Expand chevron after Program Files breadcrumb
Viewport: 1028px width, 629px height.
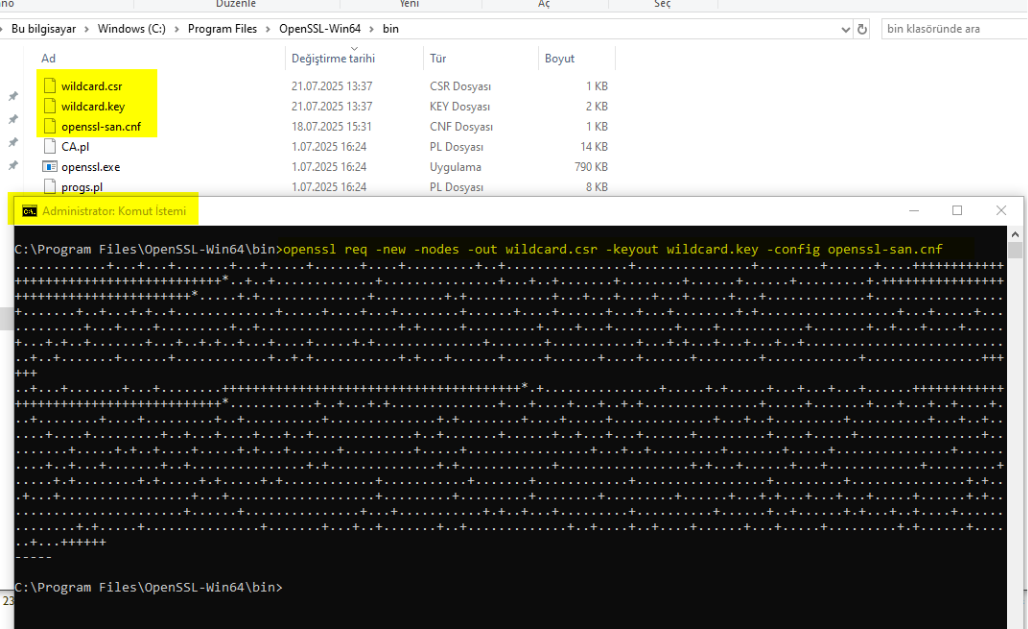(x=267, y=30)
